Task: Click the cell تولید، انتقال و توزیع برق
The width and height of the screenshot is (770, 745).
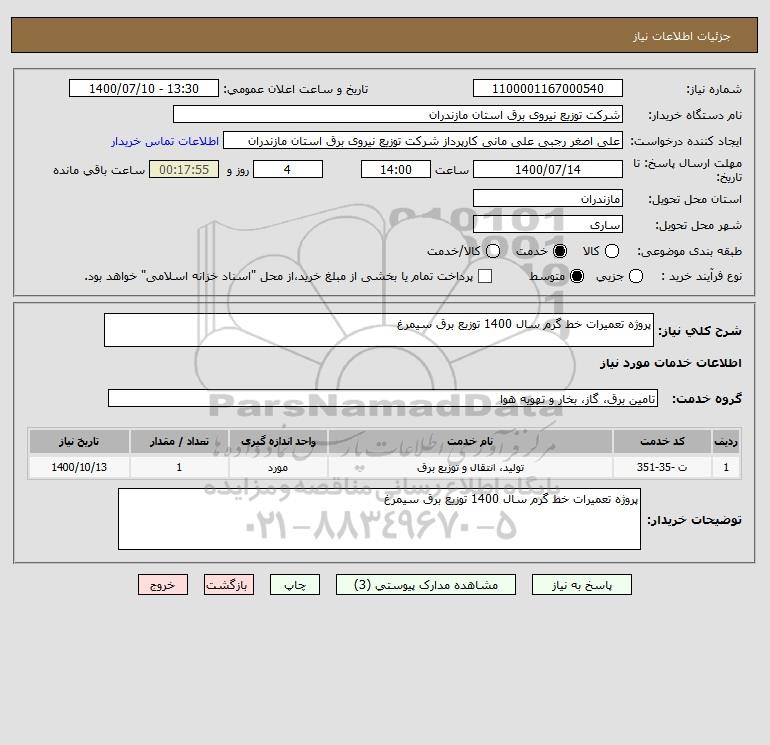Action: click(x=470, y=467)
